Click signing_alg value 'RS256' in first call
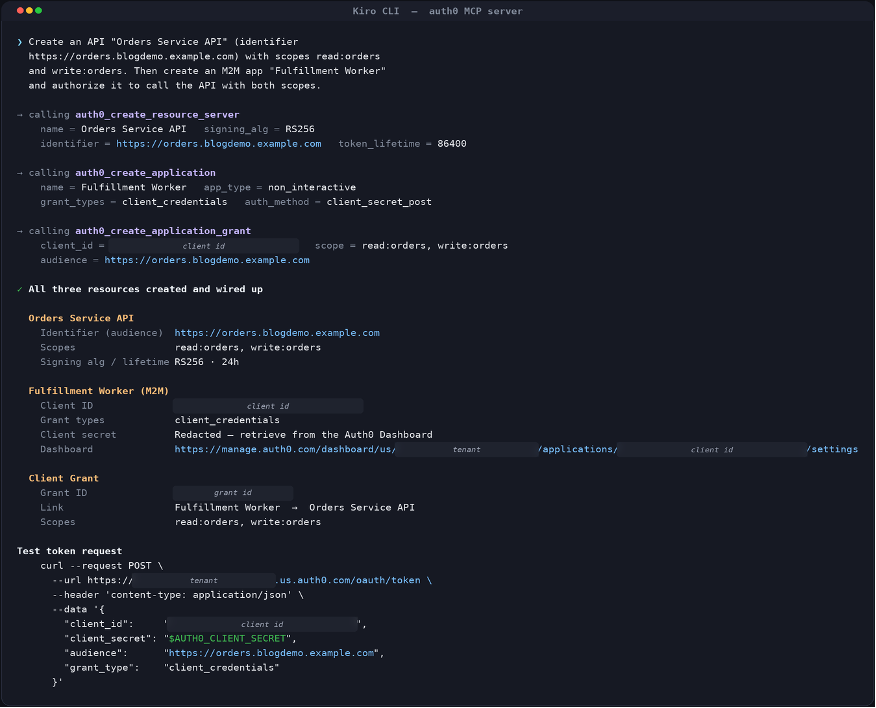876x708 pixels. point(300,129)
